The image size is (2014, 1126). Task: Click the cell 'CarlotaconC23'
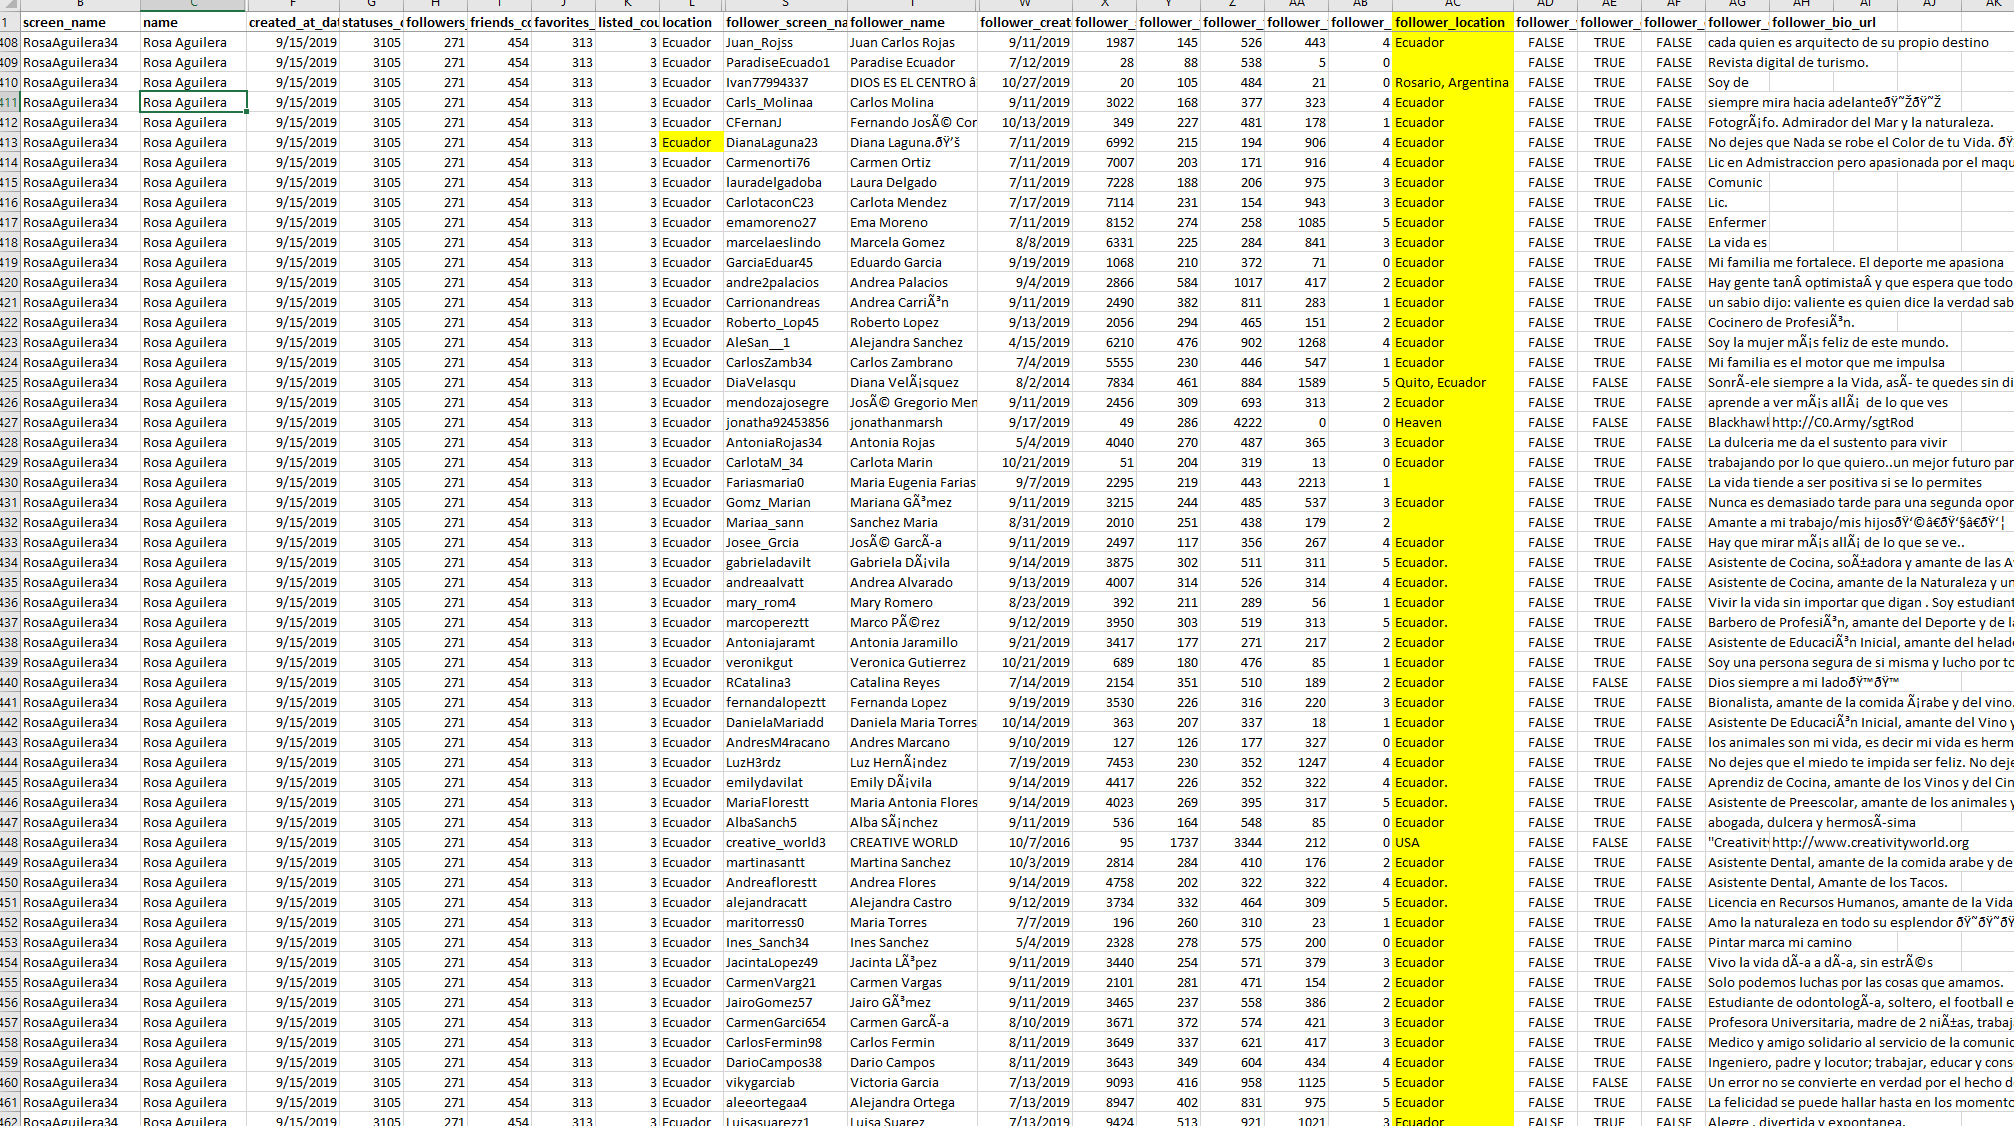(x=785, y=202)
